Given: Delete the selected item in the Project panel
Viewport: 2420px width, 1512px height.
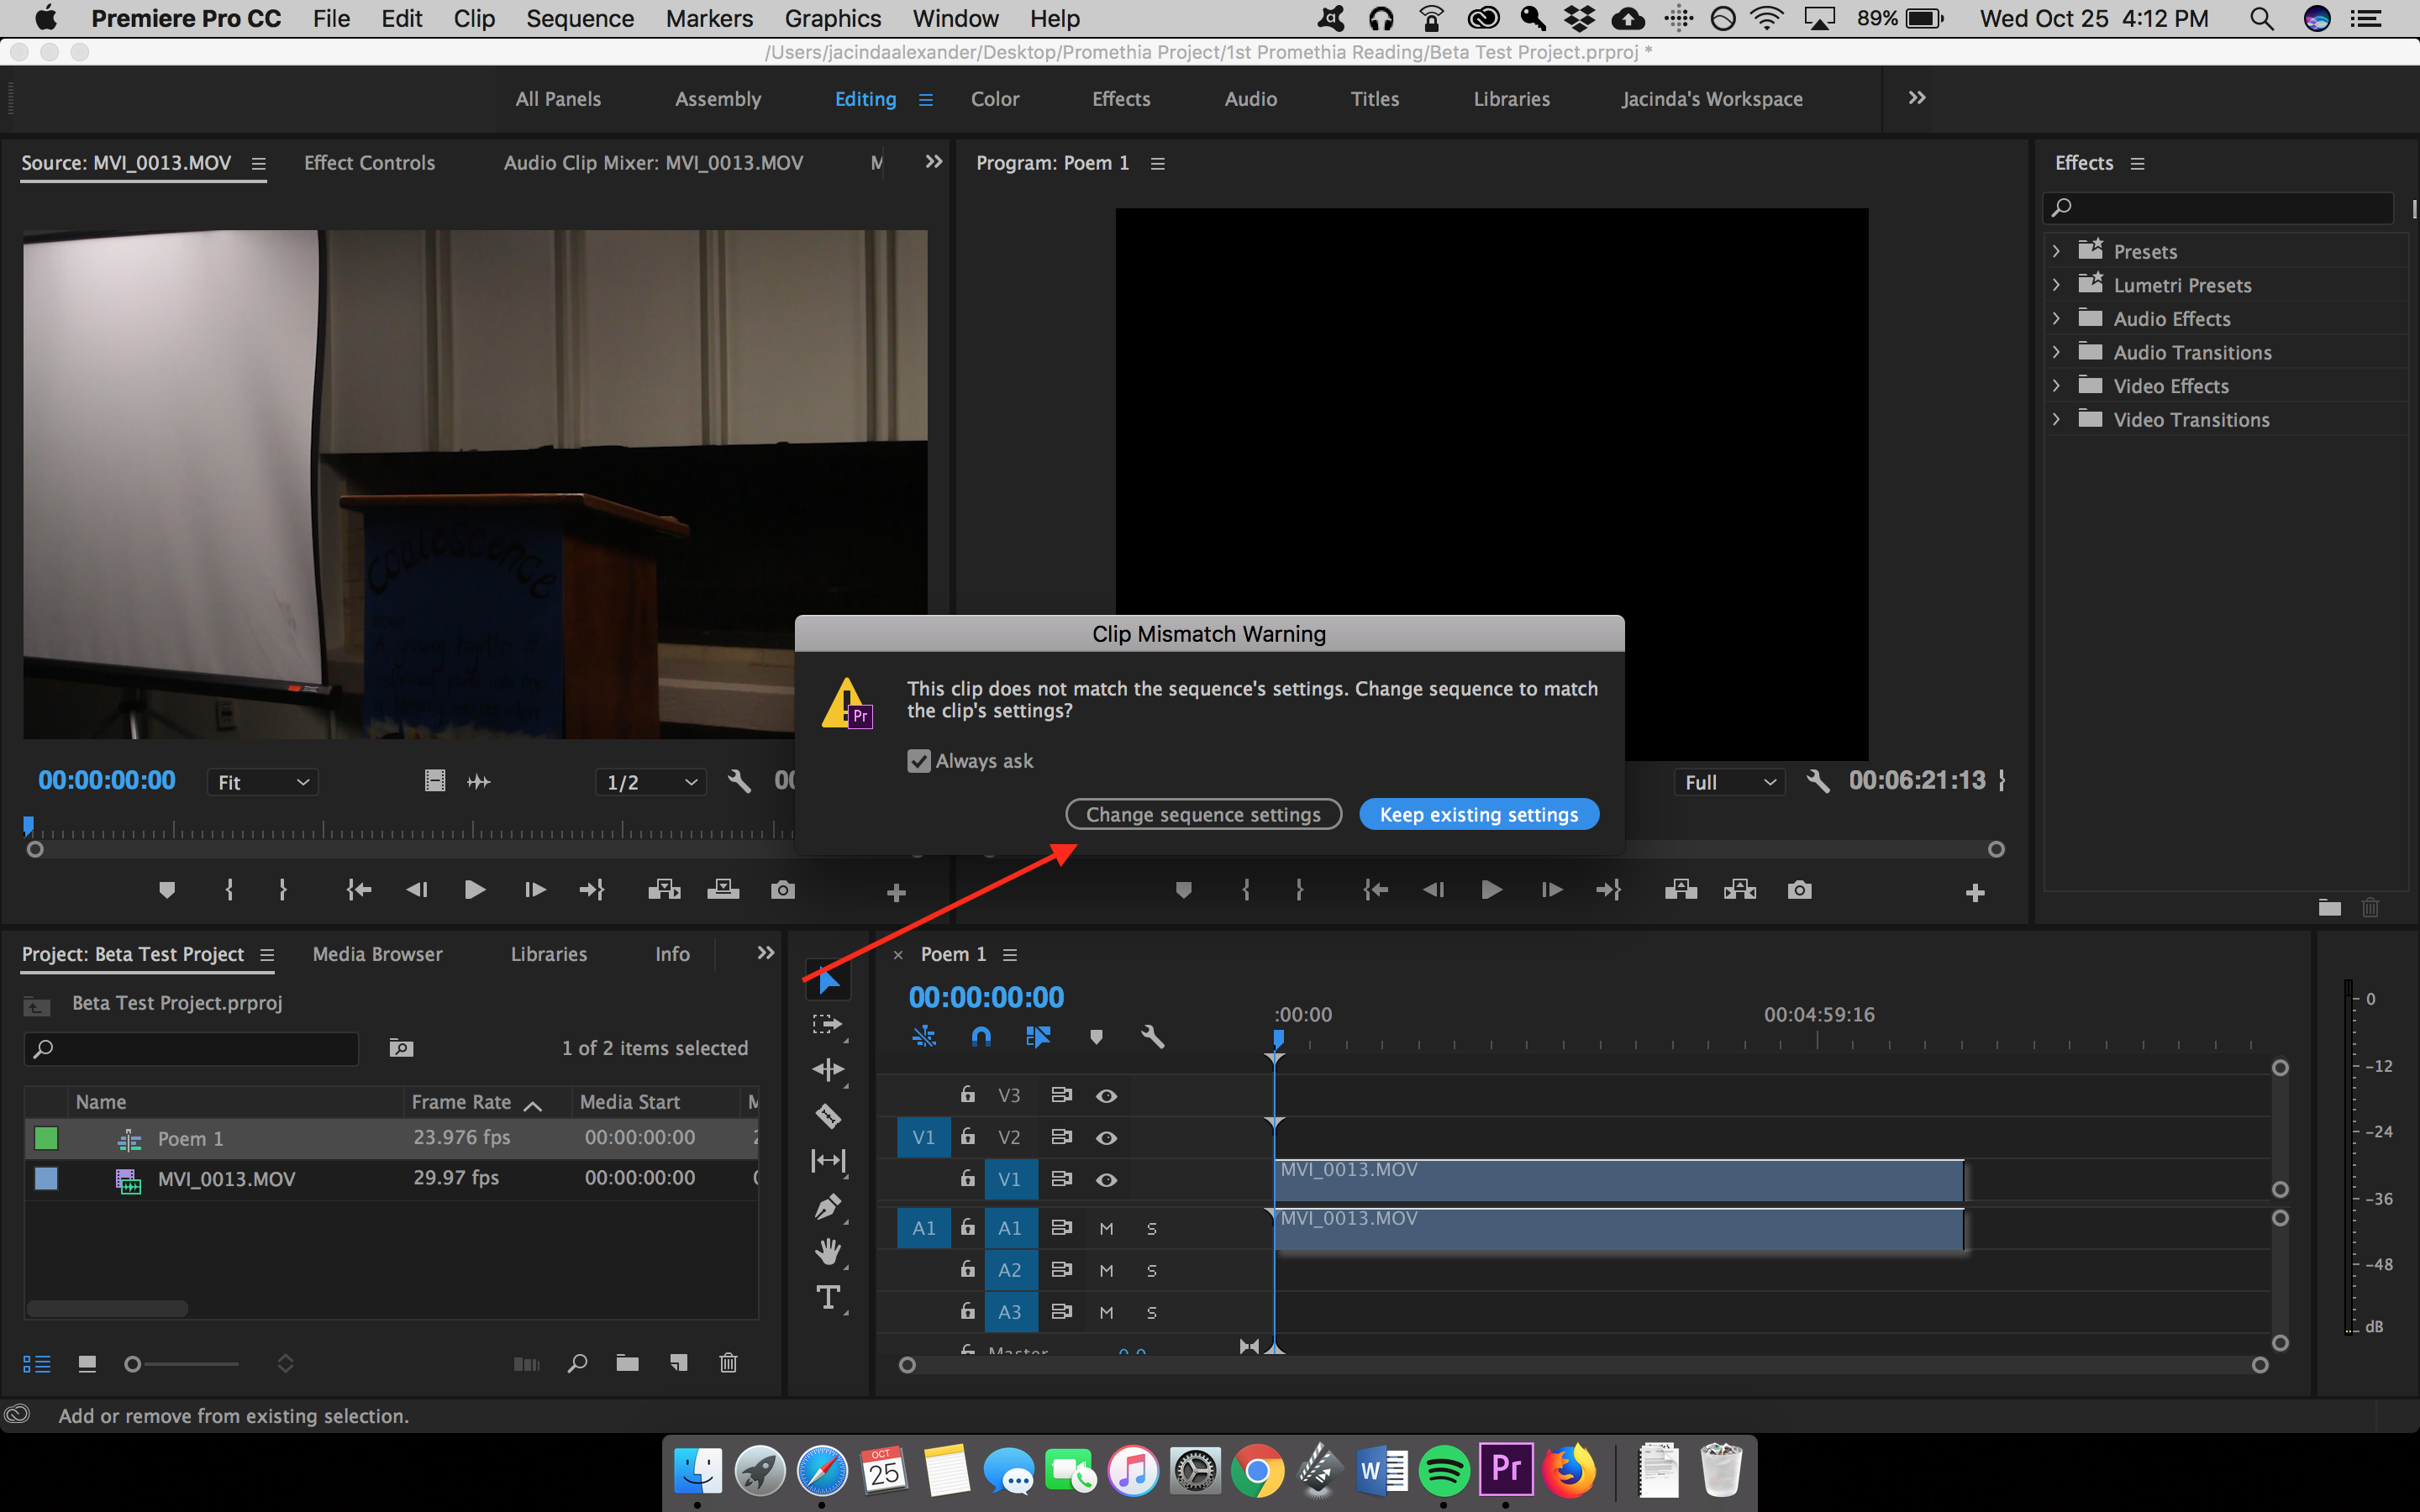Looking at the screenshot, I should (729, 1363).
